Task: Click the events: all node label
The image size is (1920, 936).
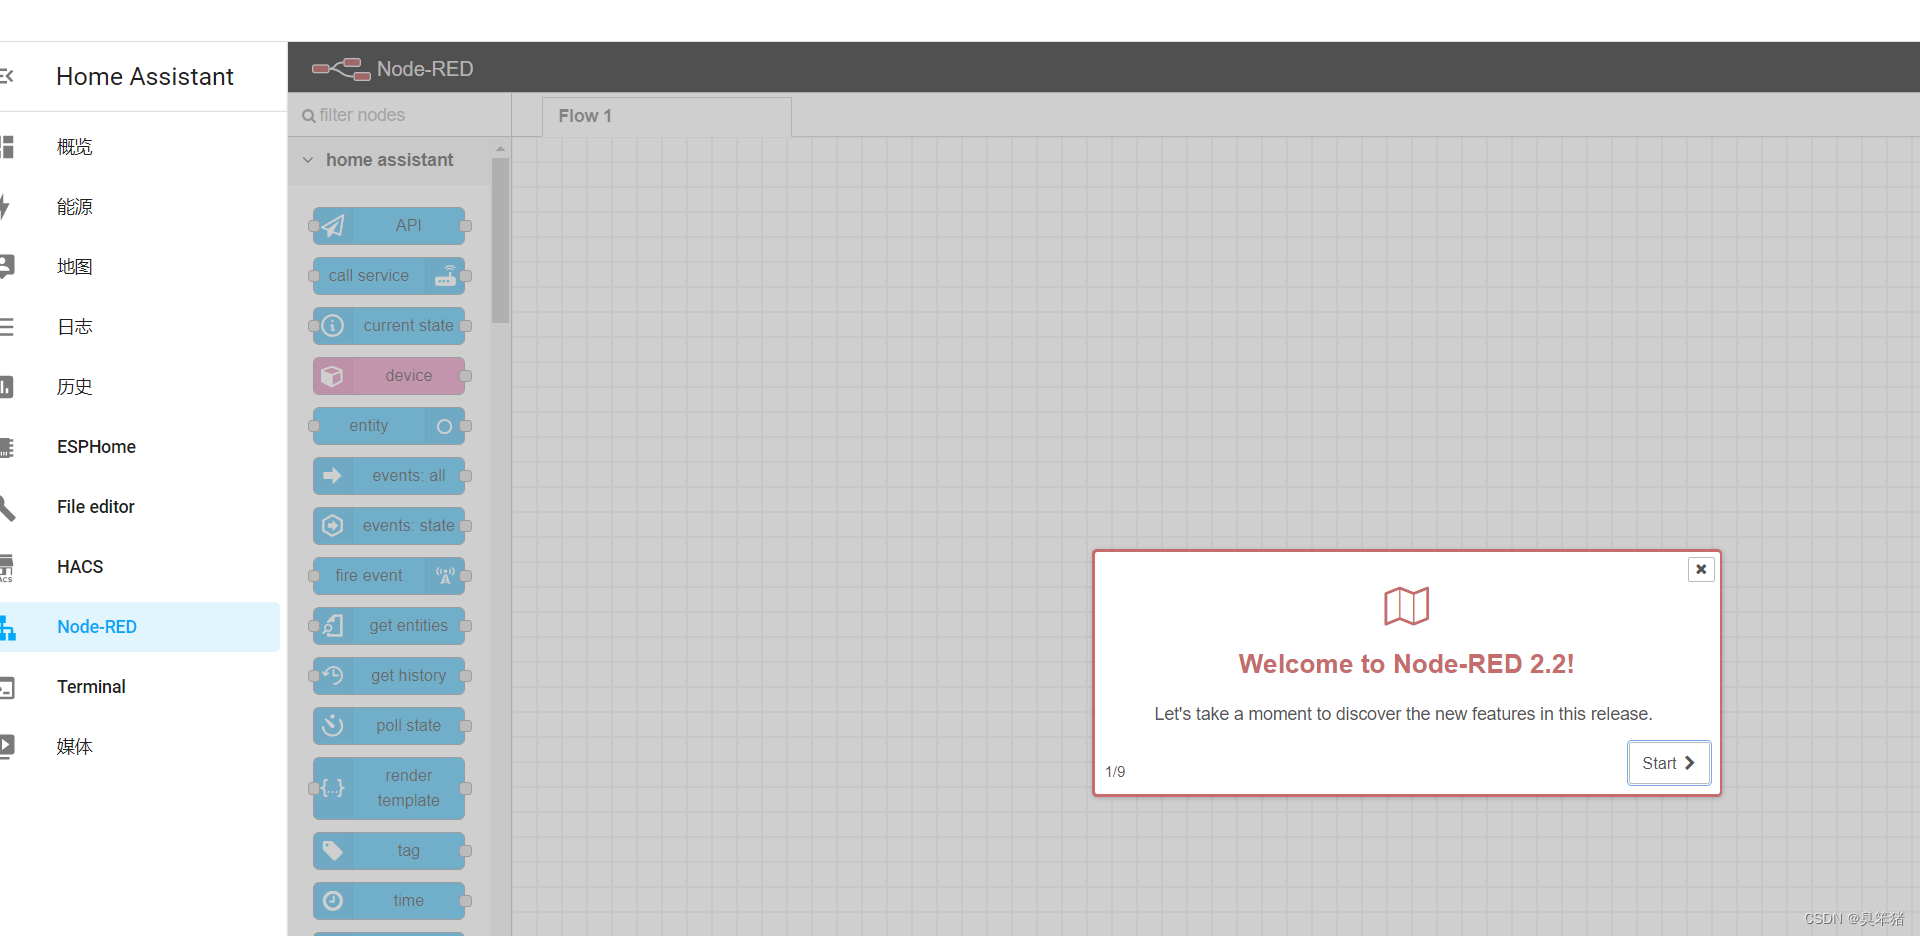Action: (x=409, y=476)
